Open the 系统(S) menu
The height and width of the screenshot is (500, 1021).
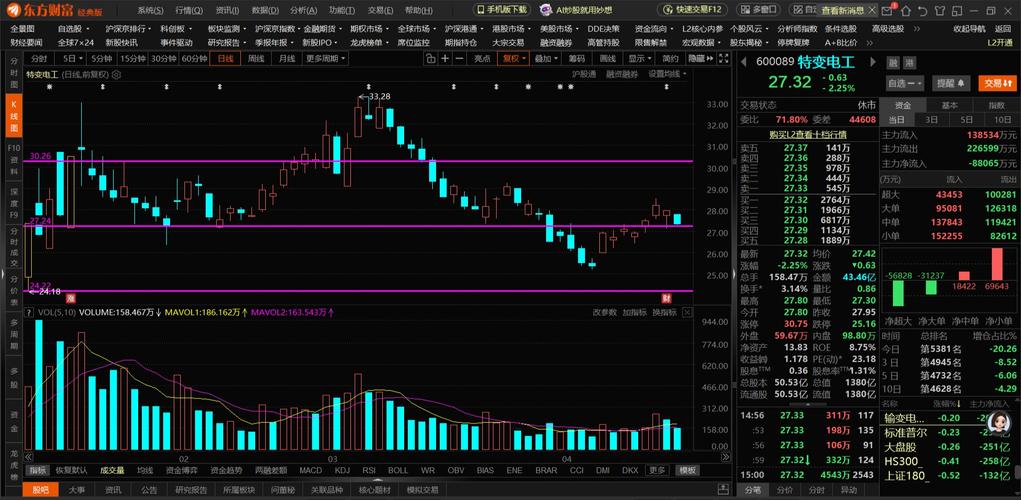[151, 10]
